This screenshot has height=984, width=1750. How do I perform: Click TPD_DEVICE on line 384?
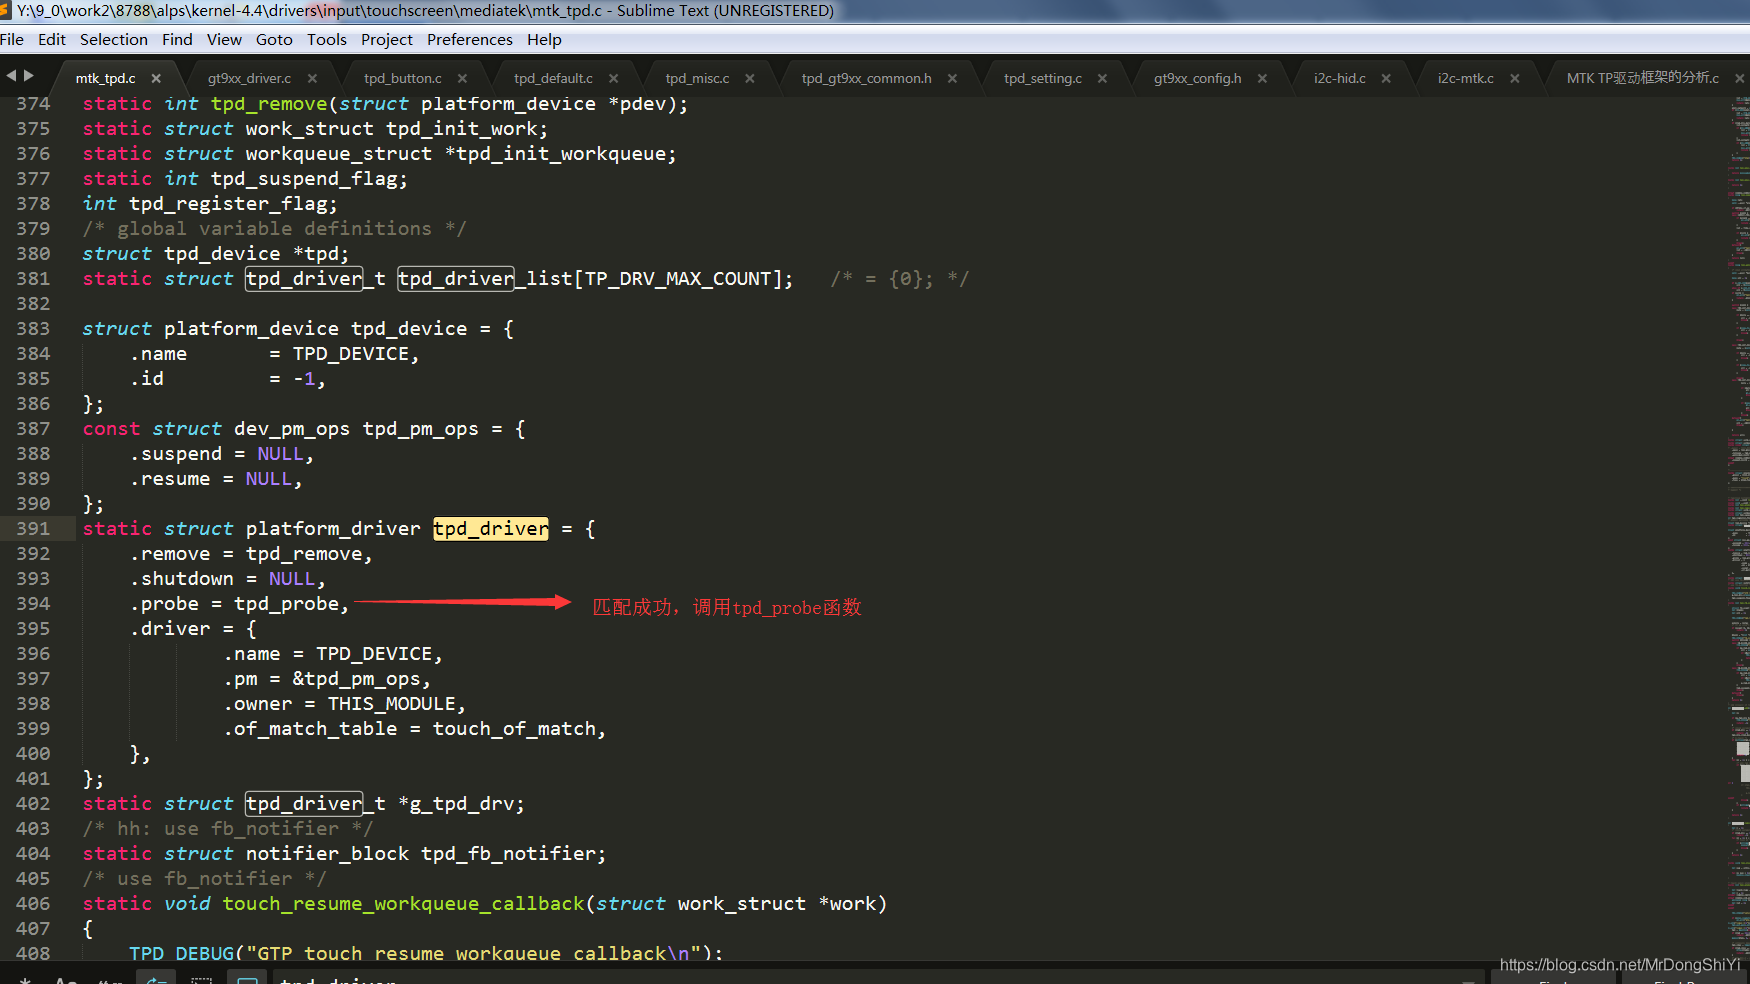[351, 354]
